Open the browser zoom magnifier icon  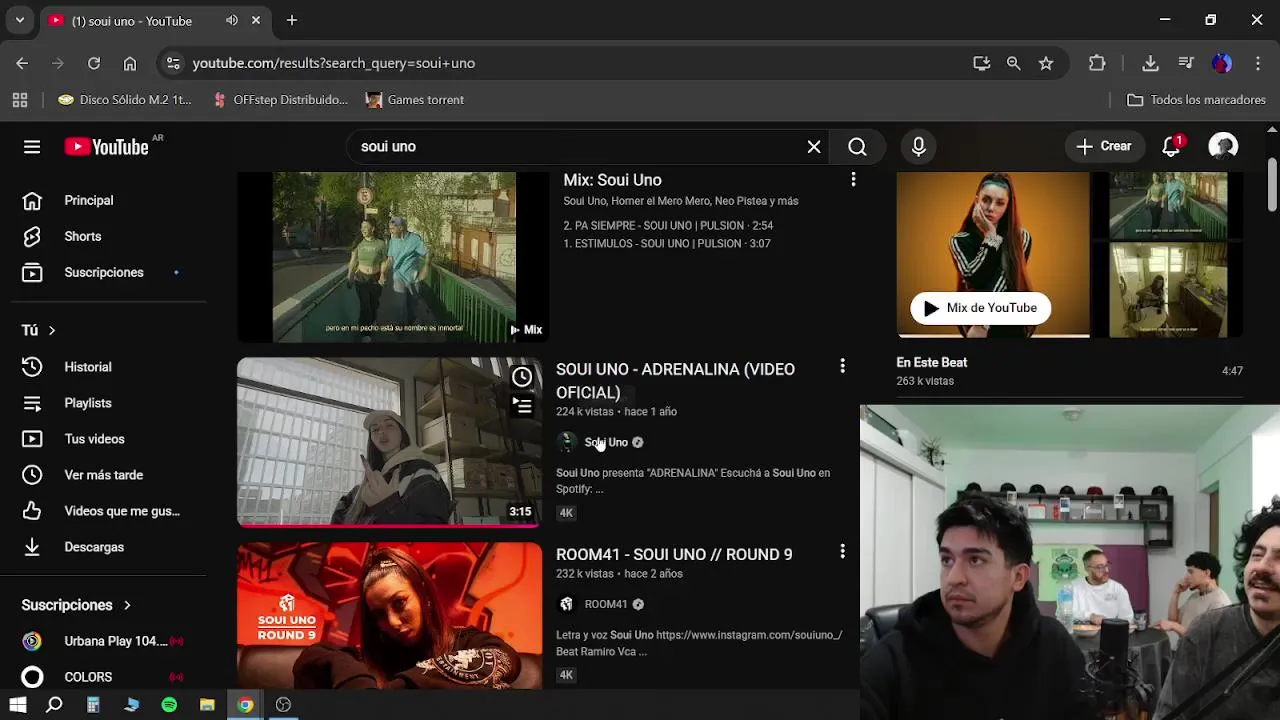pos(1014,63)
